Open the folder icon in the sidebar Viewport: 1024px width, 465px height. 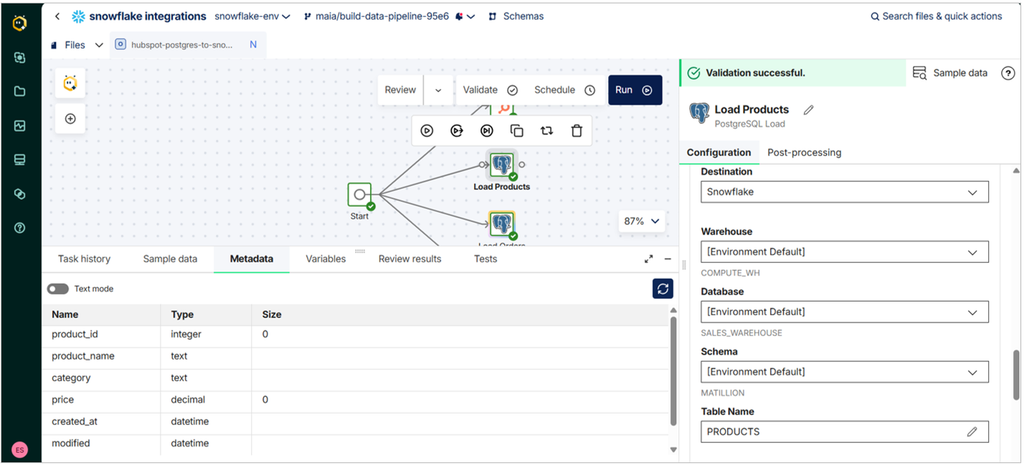pos(20,91)
